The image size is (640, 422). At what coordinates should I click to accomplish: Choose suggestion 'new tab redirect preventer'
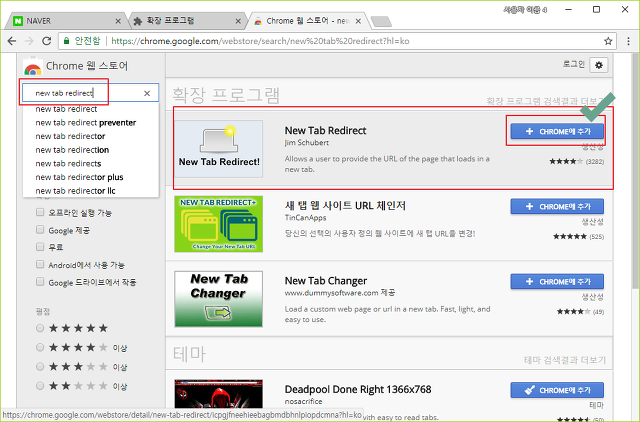(85, 122)
